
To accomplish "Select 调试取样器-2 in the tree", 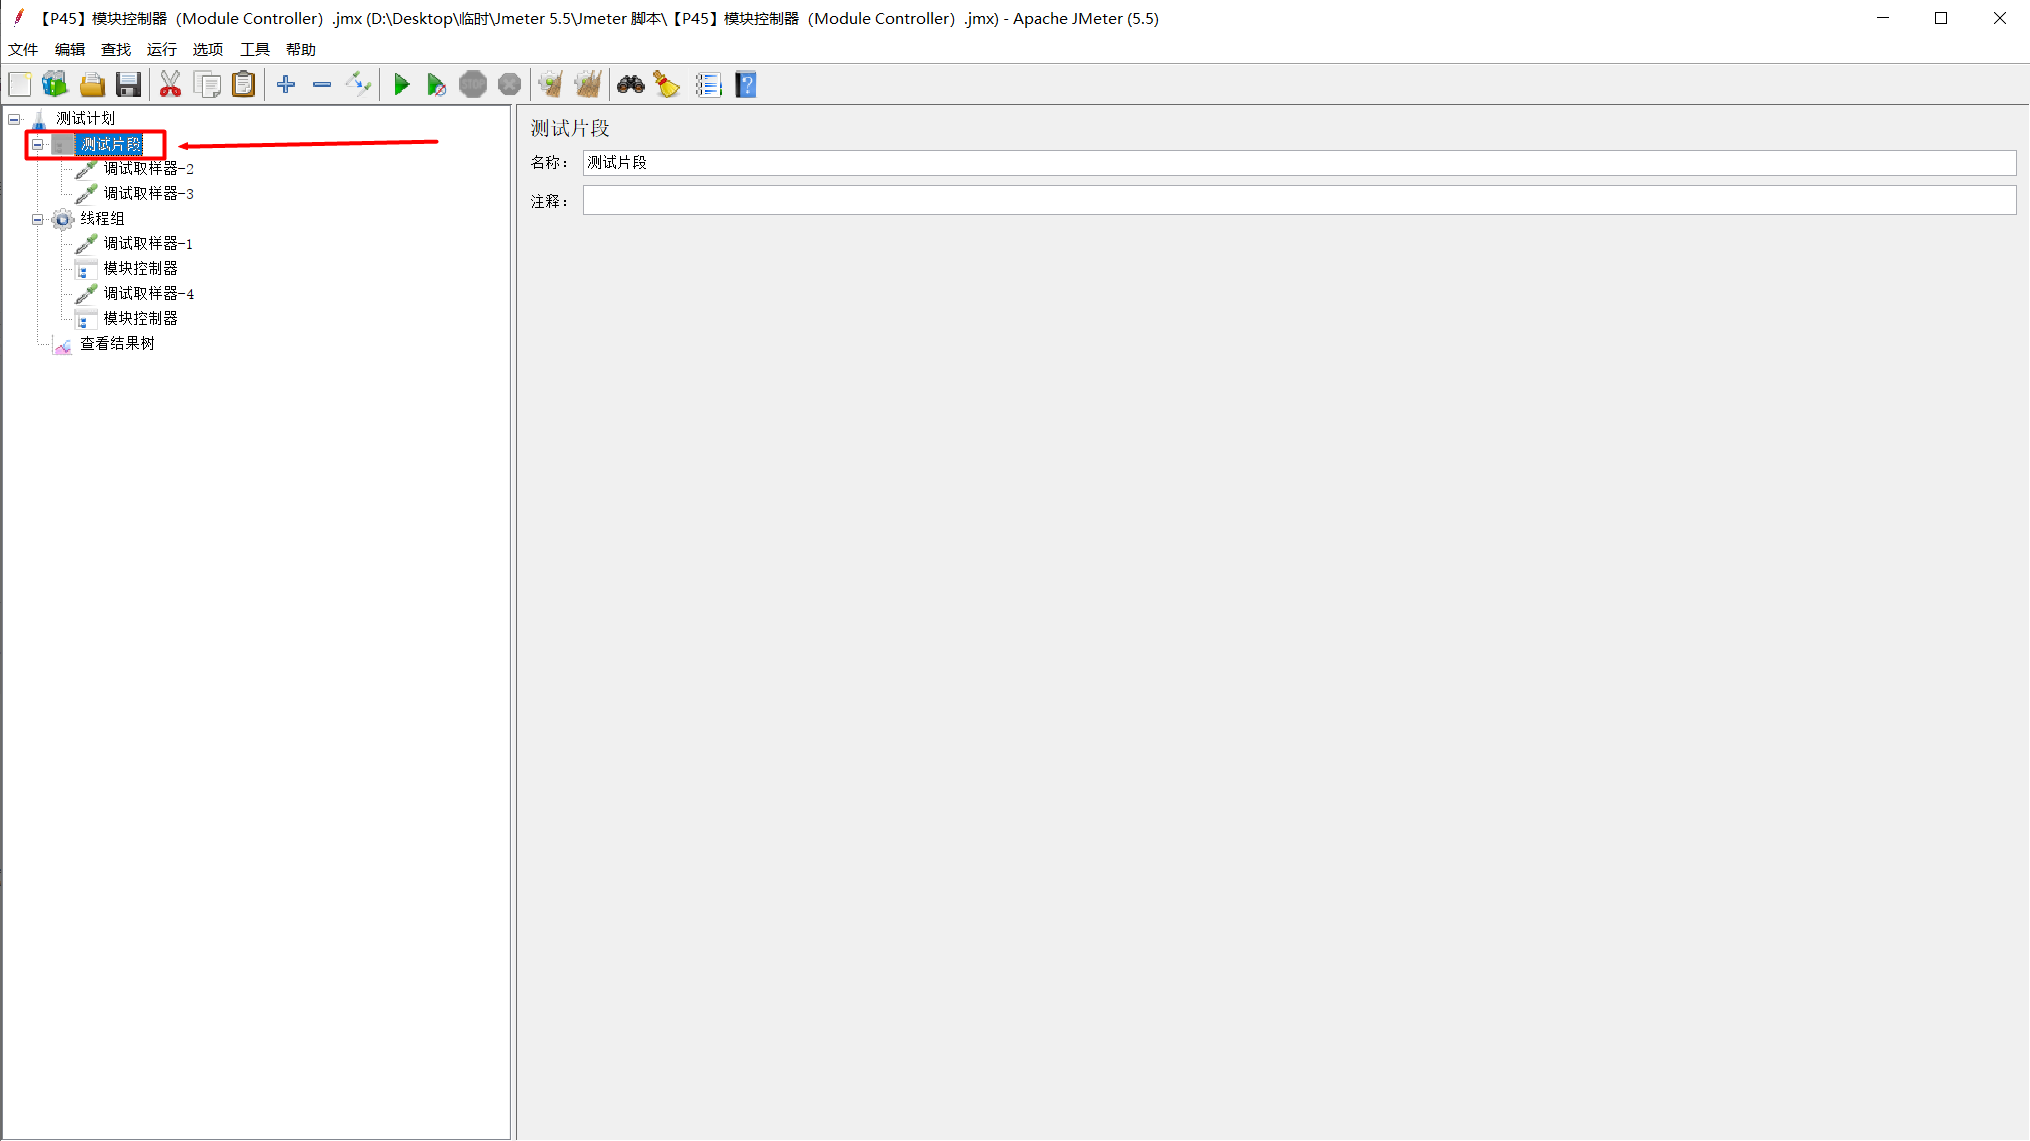I will tap(149, 169).
